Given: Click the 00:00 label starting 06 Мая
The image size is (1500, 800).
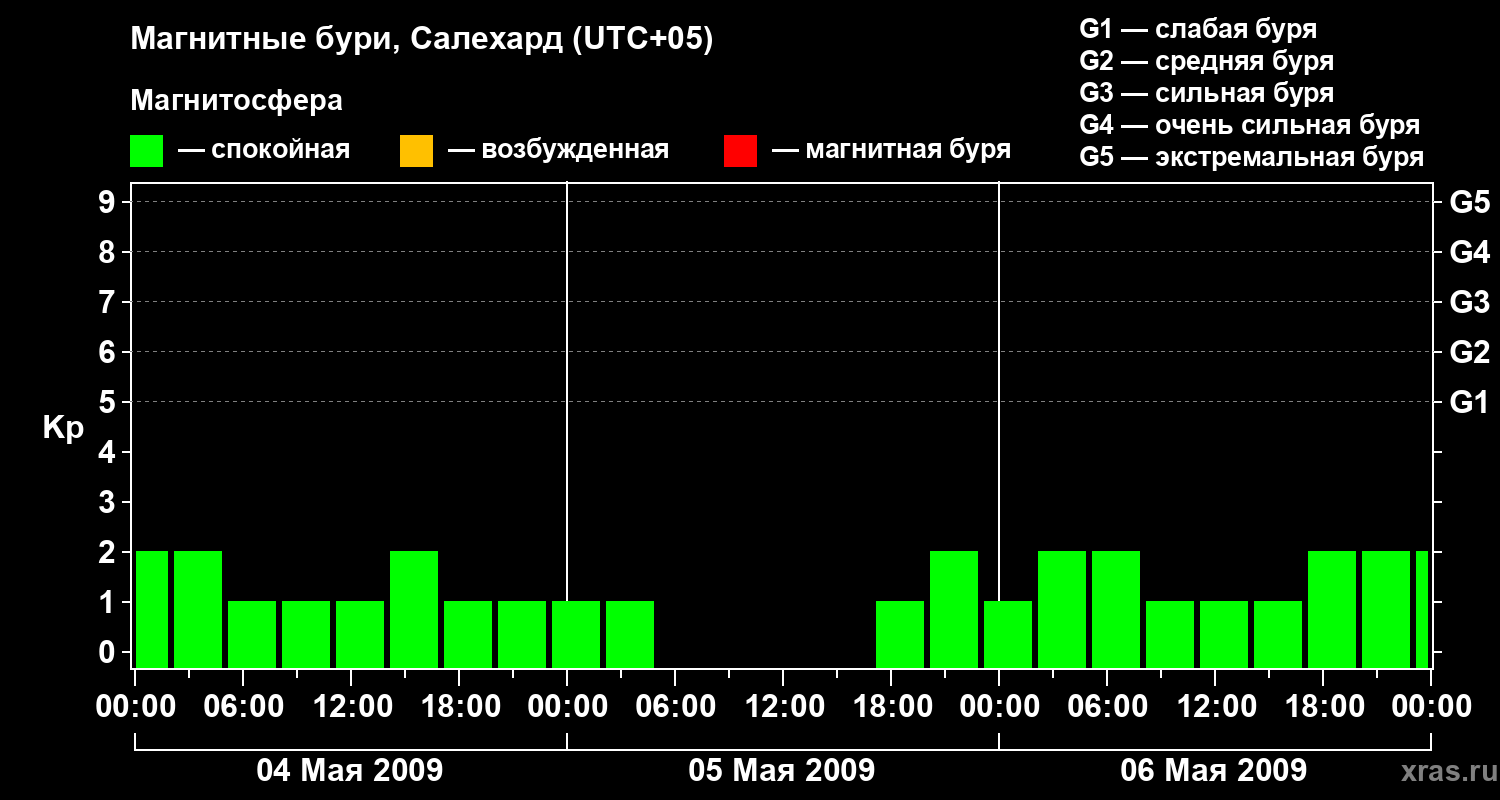Looking at the screenshot, I should click(999, 707).
